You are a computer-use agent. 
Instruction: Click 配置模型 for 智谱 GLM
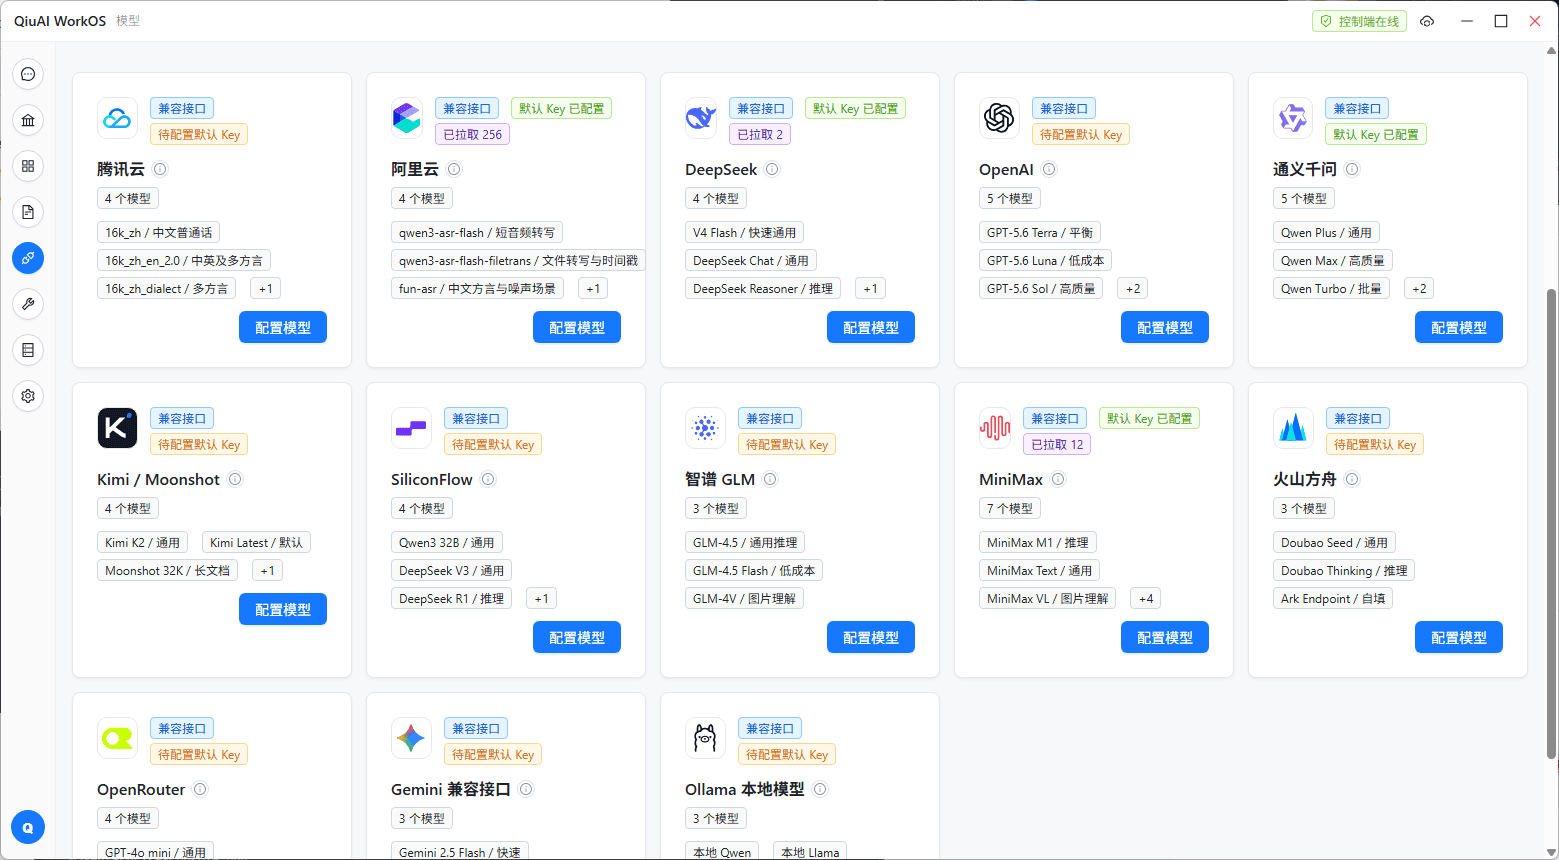coord(871,637)
